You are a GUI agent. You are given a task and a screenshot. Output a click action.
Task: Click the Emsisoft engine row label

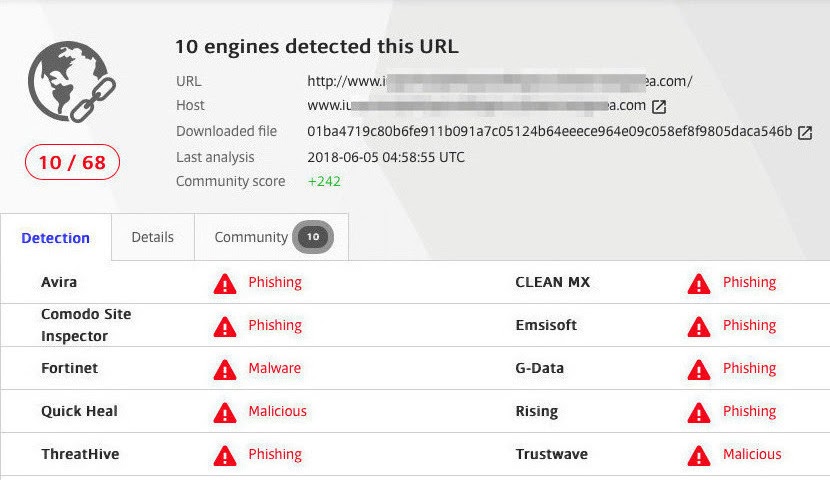(x=546, y=325)
